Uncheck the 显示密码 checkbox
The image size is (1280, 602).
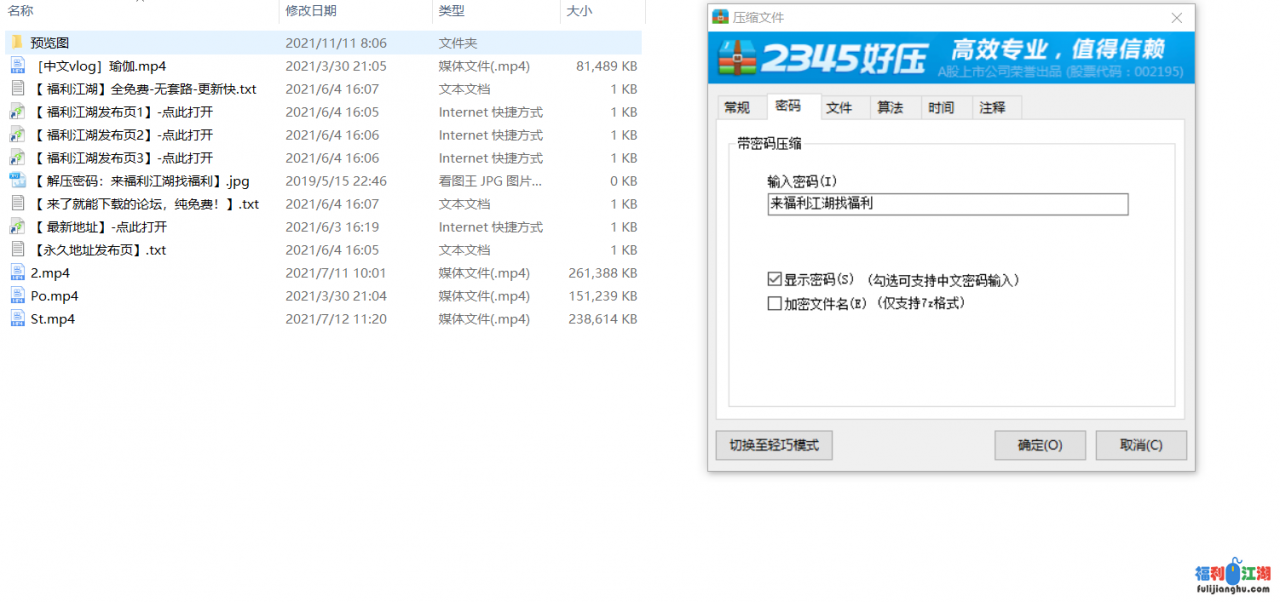774,280
